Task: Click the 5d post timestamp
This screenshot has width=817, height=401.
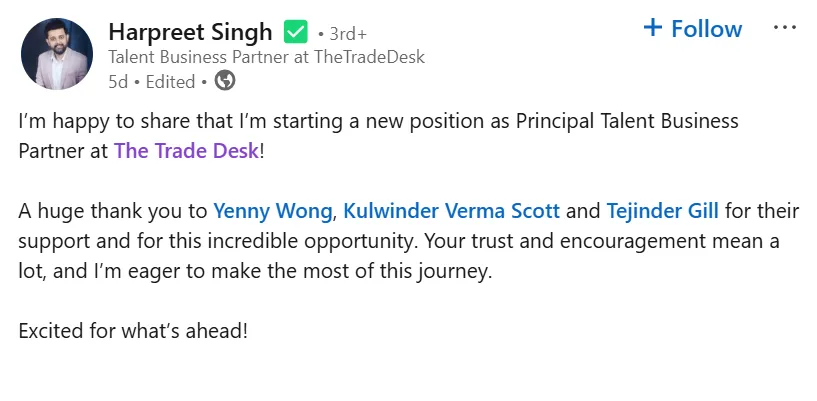Action: click(x=118, y=82)
